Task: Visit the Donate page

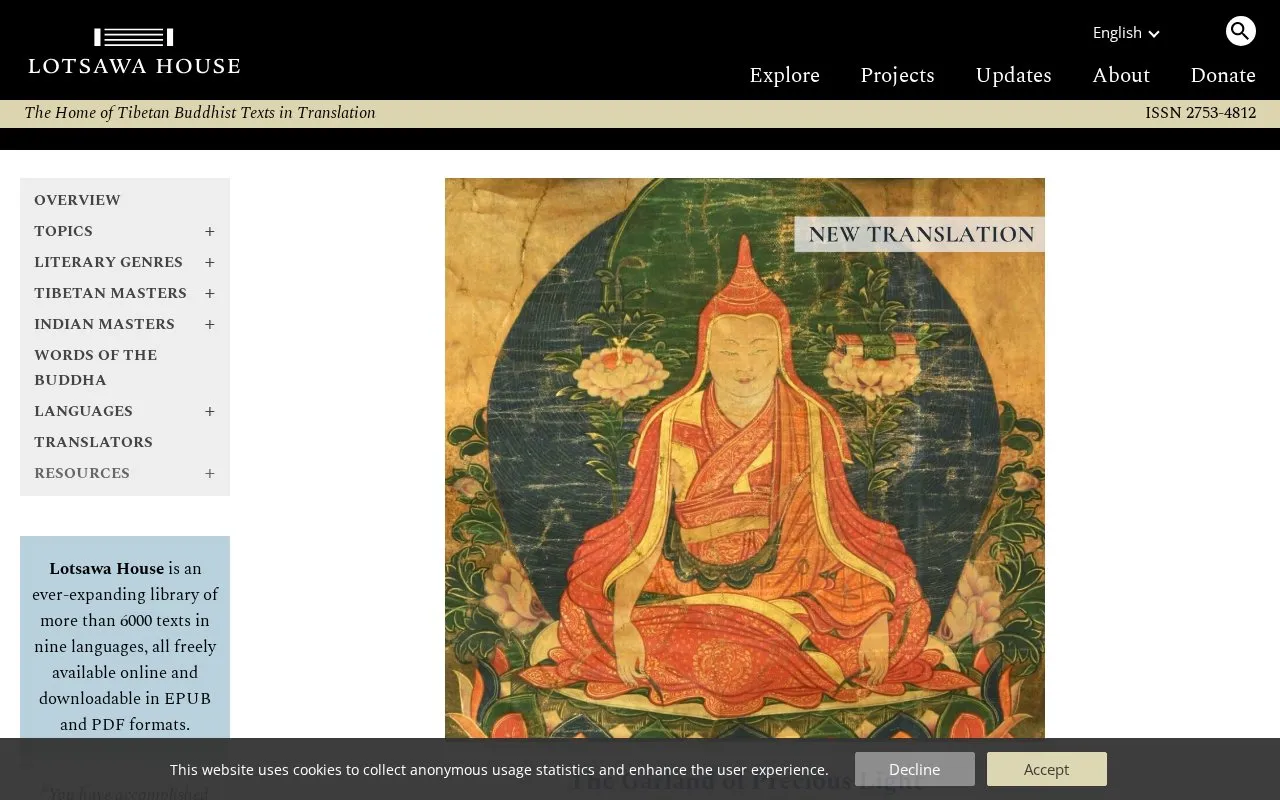Action: [x=1223, y=76]
